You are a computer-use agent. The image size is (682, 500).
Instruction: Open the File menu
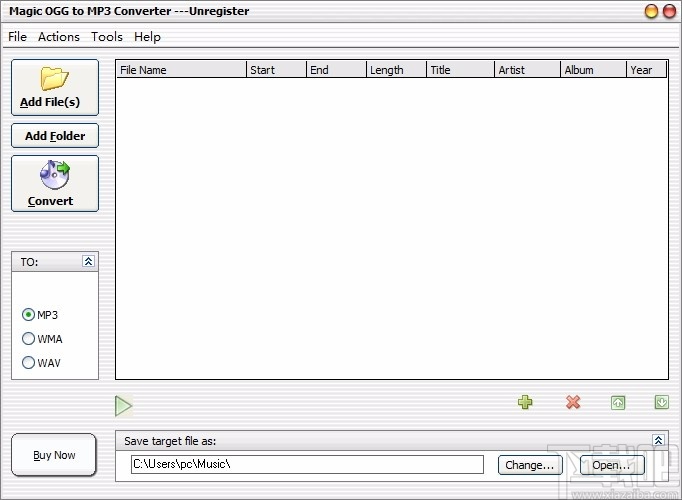pos(17,37)
